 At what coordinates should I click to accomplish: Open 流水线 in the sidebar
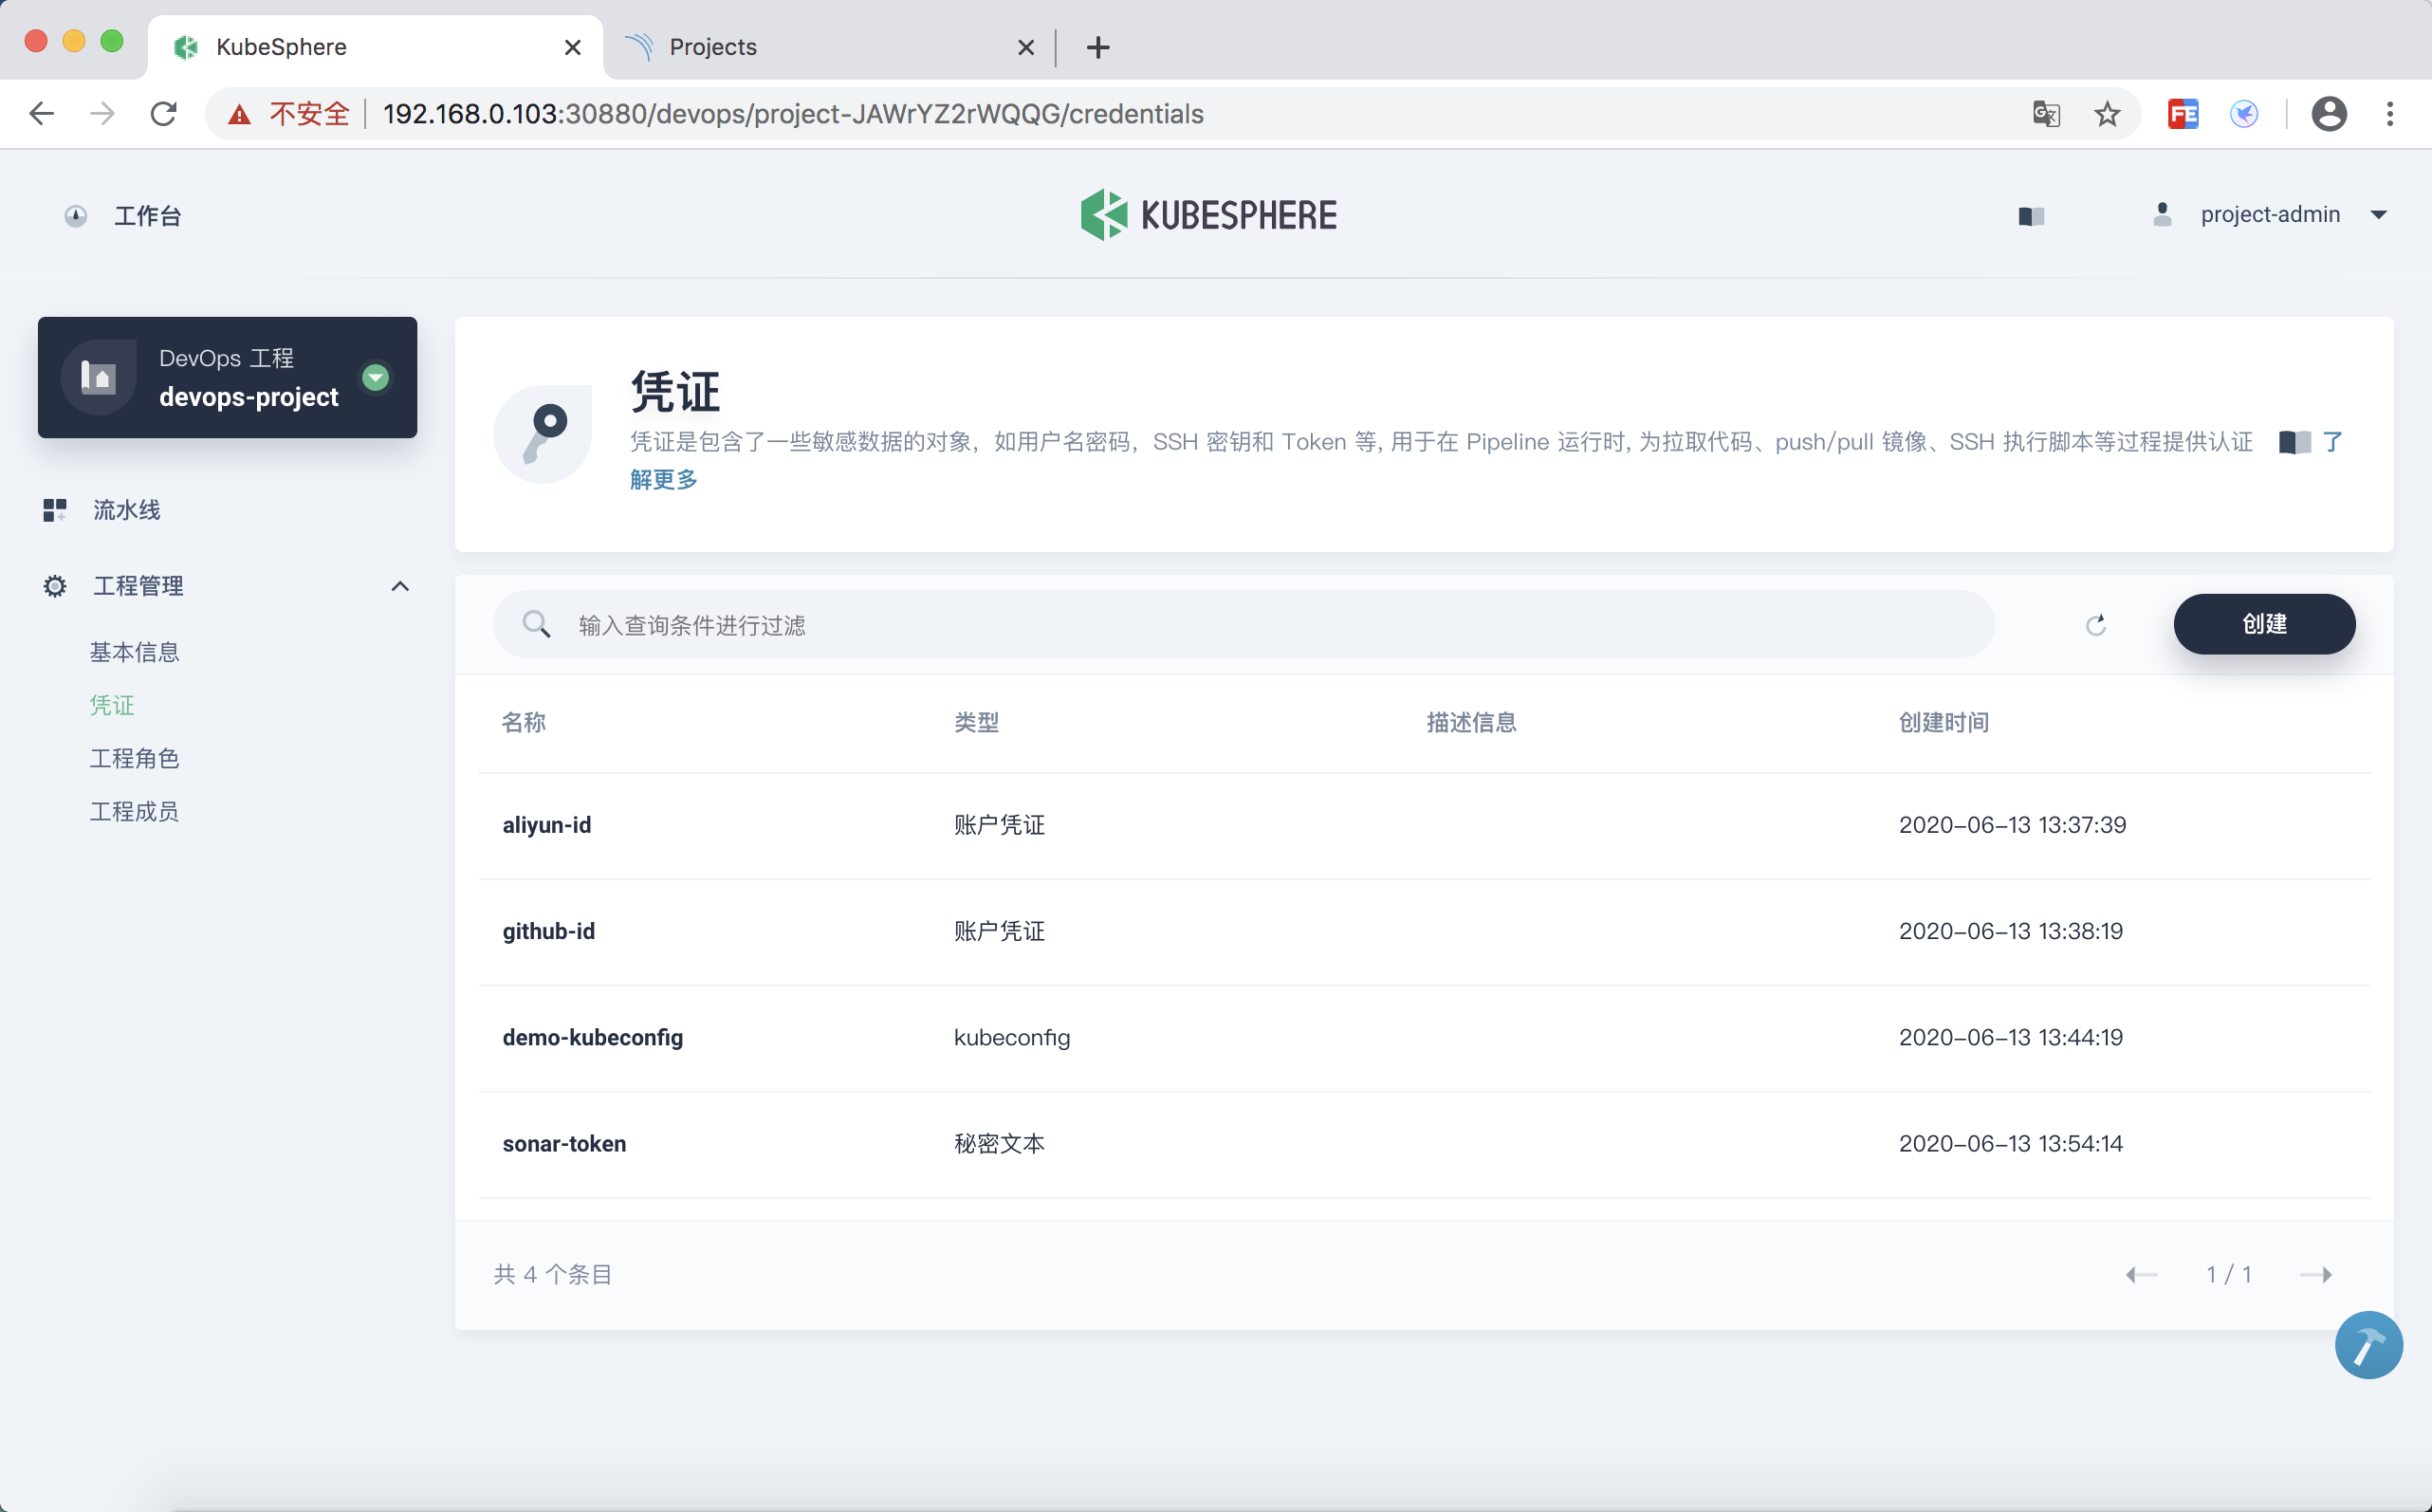pos(127,510)
